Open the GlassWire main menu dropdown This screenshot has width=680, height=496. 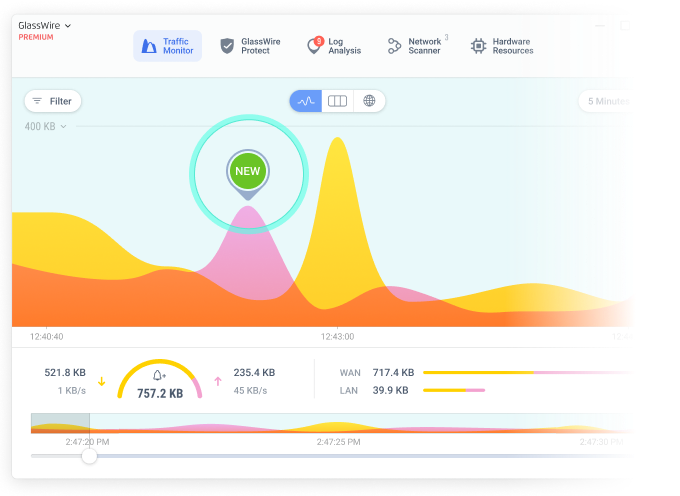44,26
